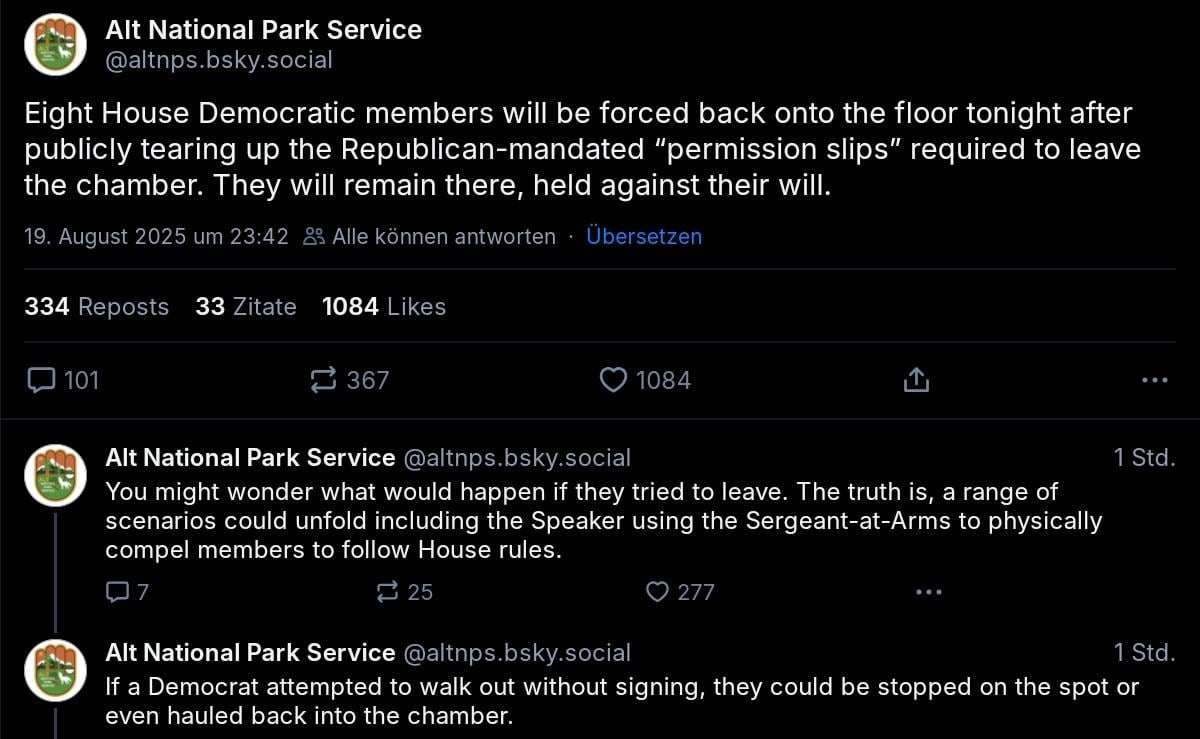View the 1084 Likes list
The width and height of the screenshot is (1200, 739).
[384, 307]
